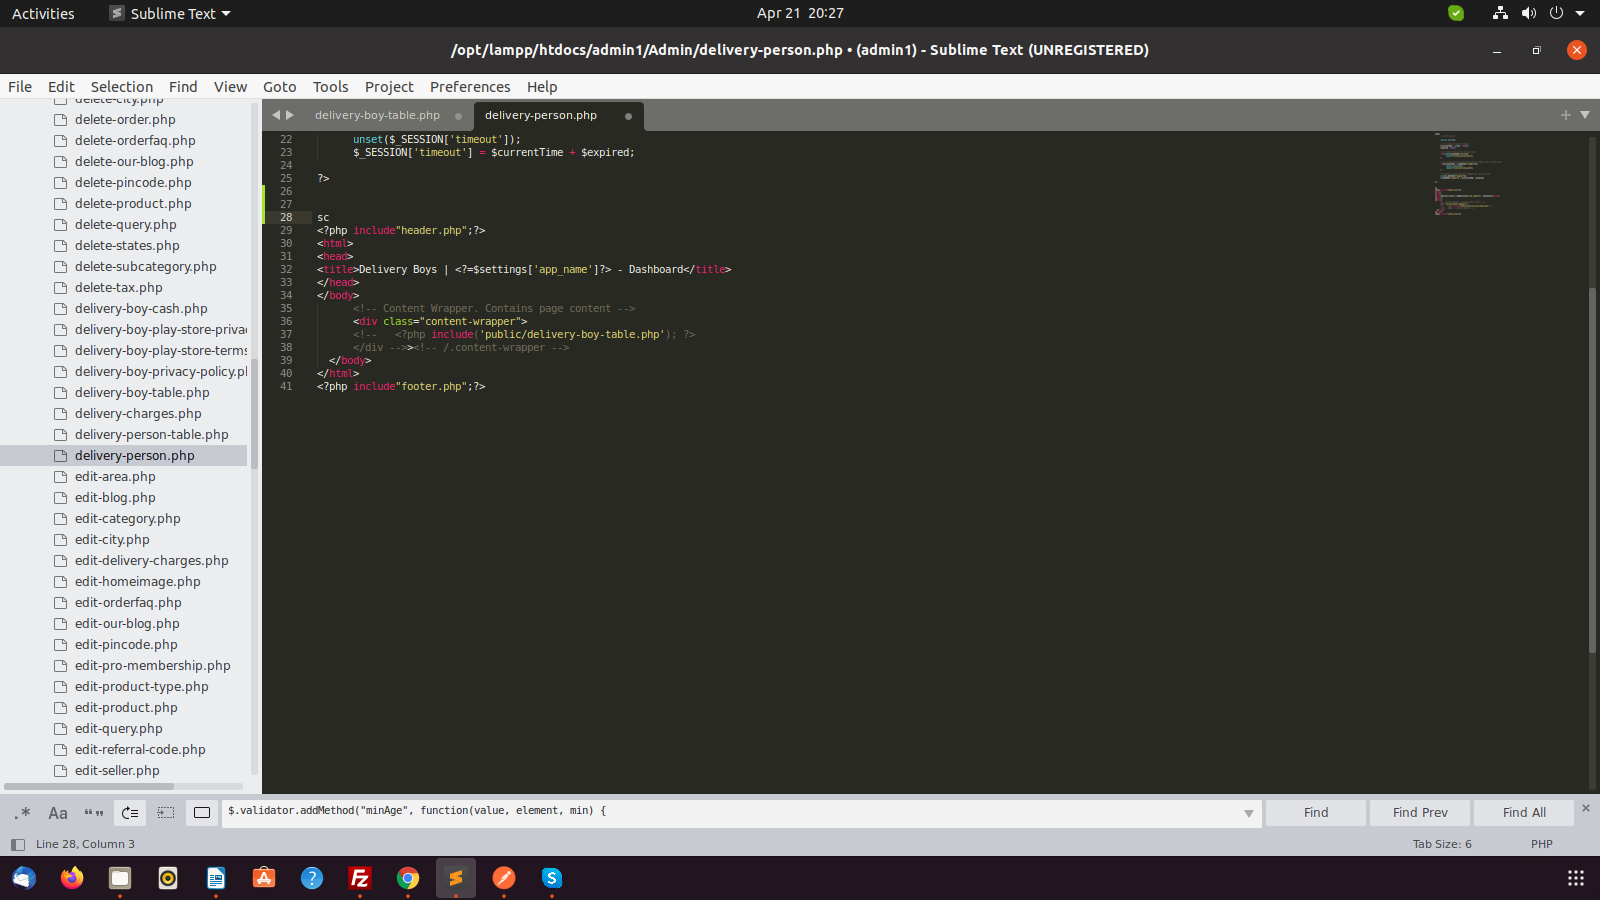The image size is (1600, 900).
Task: Open the Goto menu
Action: coord(280,87)
